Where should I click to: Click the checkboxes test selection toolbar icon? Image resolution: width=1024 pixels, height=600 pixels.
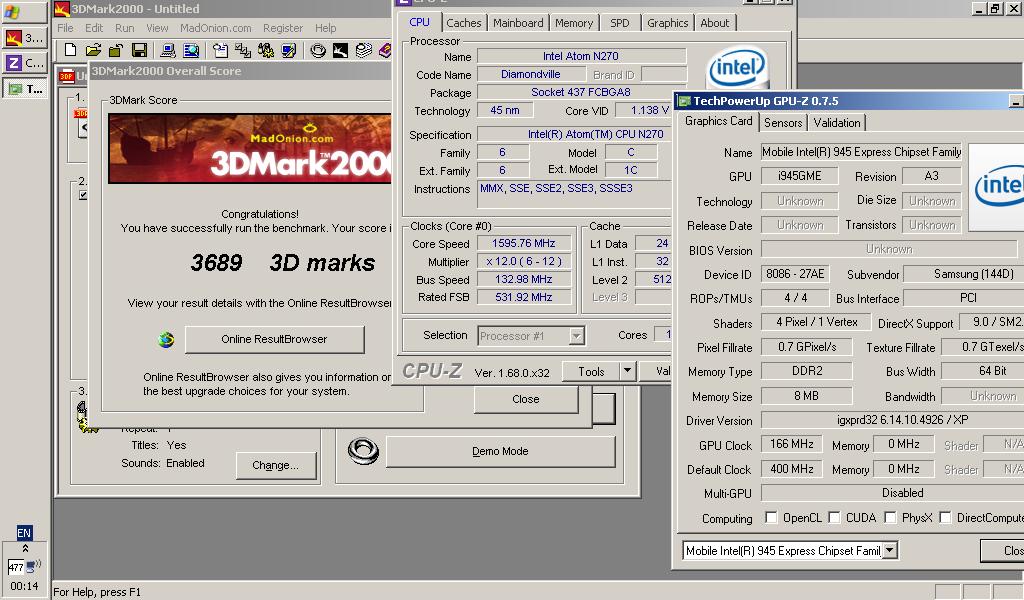coord(243,50)
